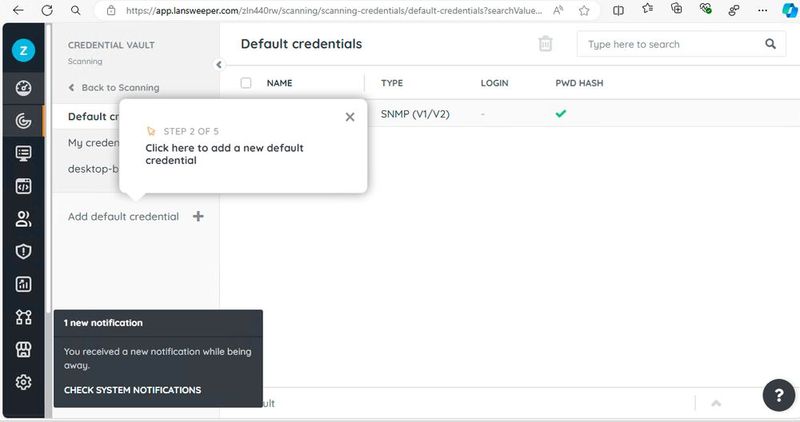Open the Scanning radar icon in sidebar
The image size is (800, 422).
pyautogui.click(x=23, y=121)
